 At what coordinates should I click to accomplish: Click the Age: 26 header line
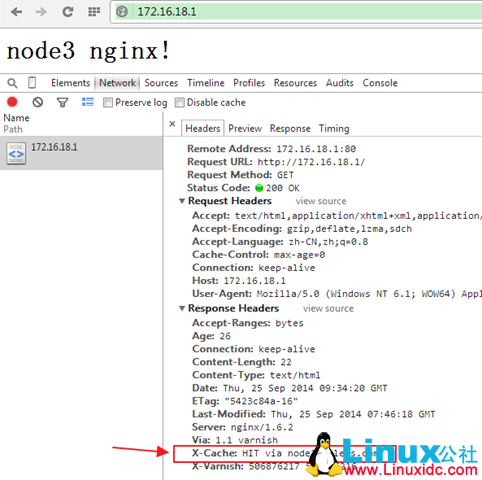click(211, 336)
